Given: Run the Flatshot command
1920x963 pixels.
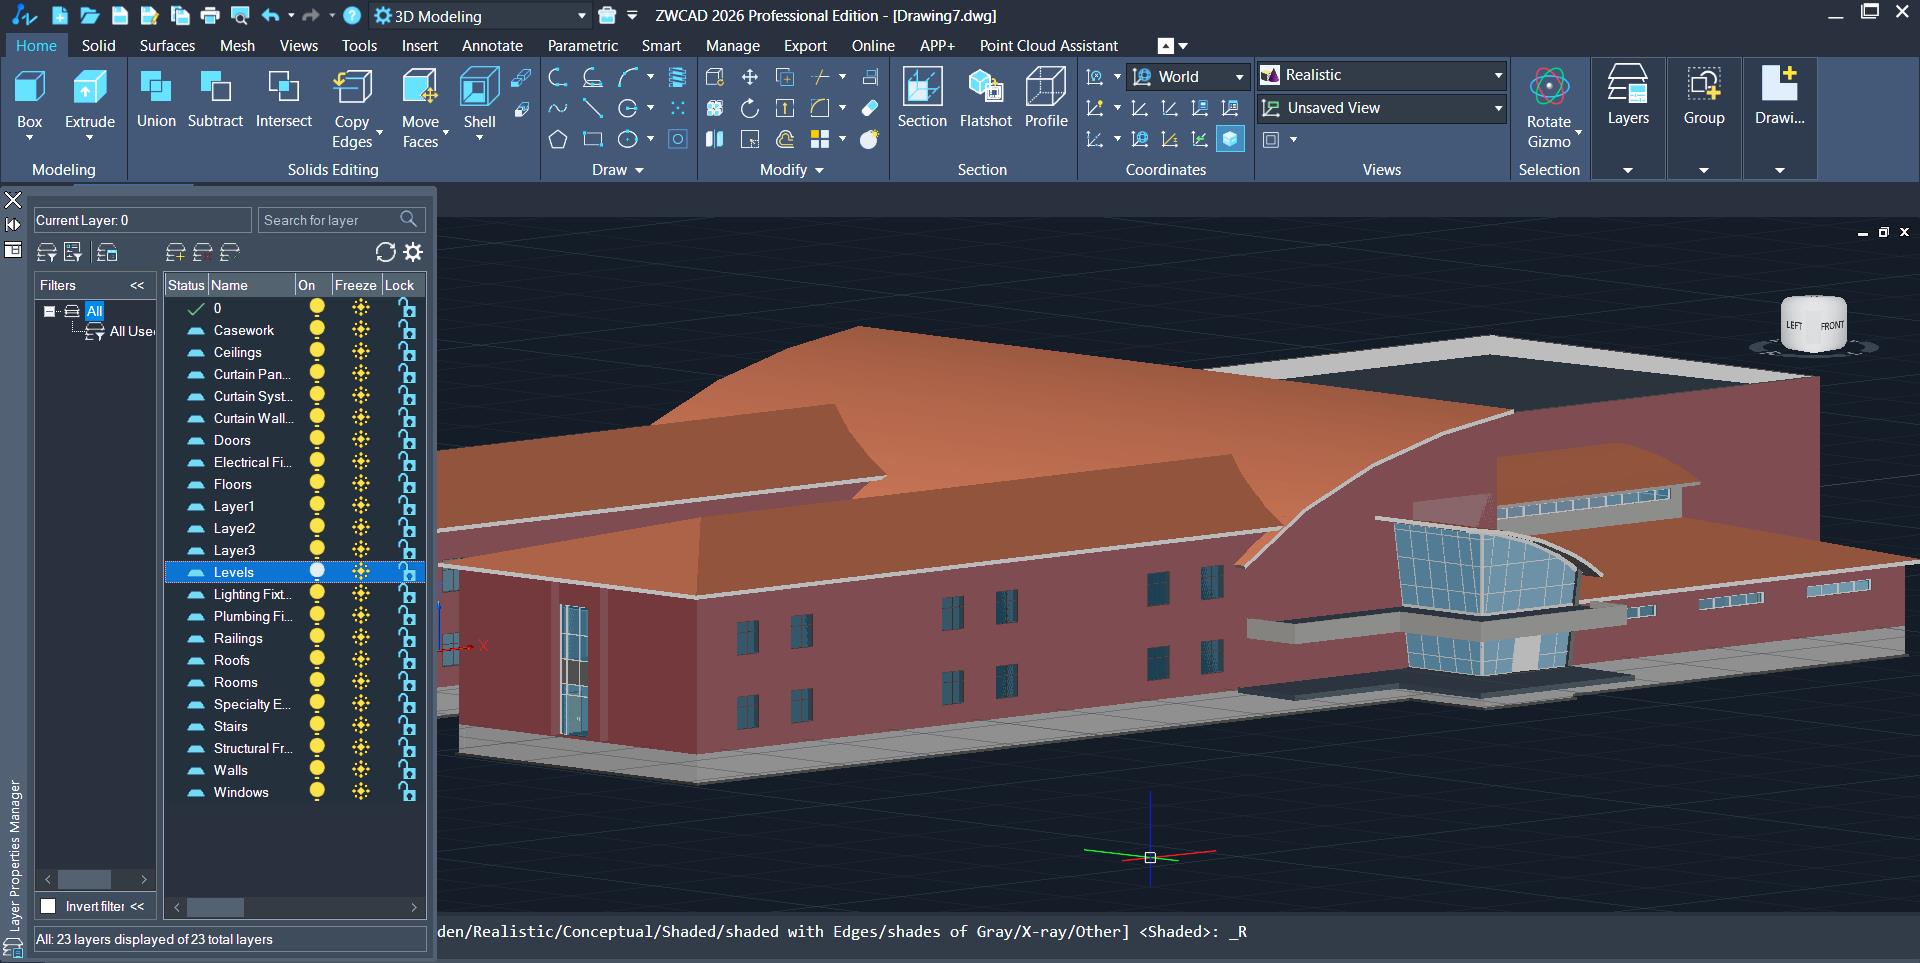Looking at the screenshot, I should (985, 99).
